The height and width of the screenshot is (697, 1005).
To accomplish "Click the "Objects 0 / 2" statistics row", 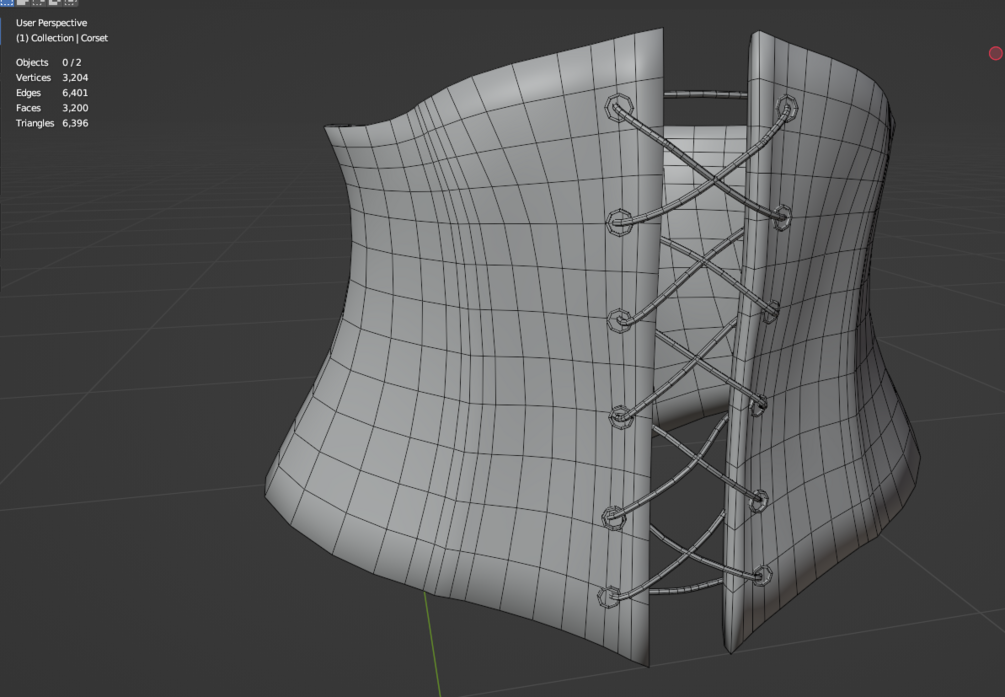I will 49,63.
